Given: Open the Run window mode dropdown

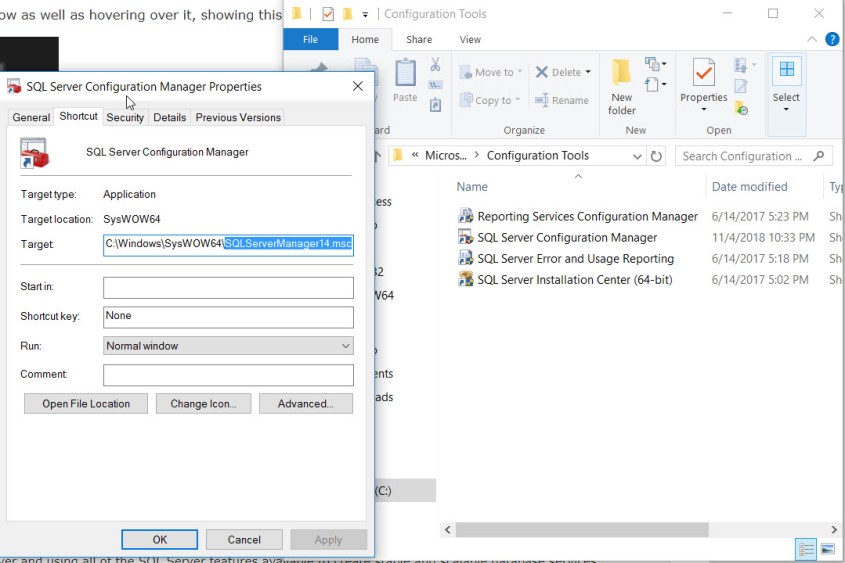Looking at the screenshot, I should point(228,346).
